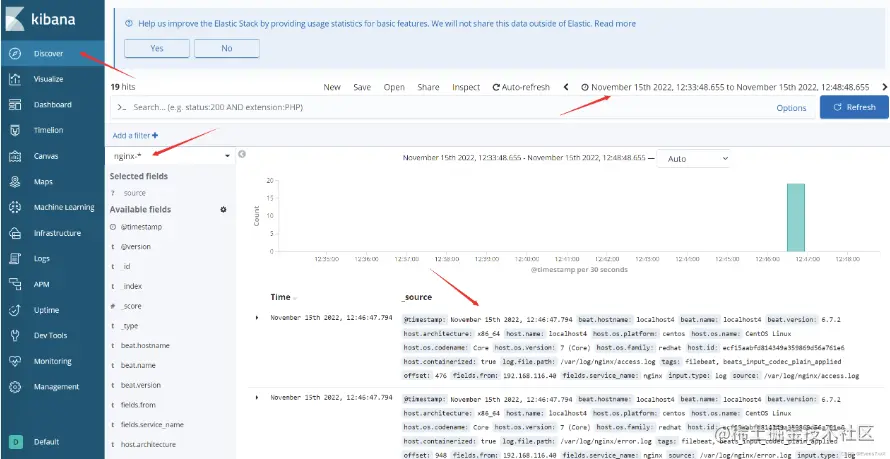Viewport: 890px width, 459px height.
Task: Select the @version field
Action: pos(136,247)
